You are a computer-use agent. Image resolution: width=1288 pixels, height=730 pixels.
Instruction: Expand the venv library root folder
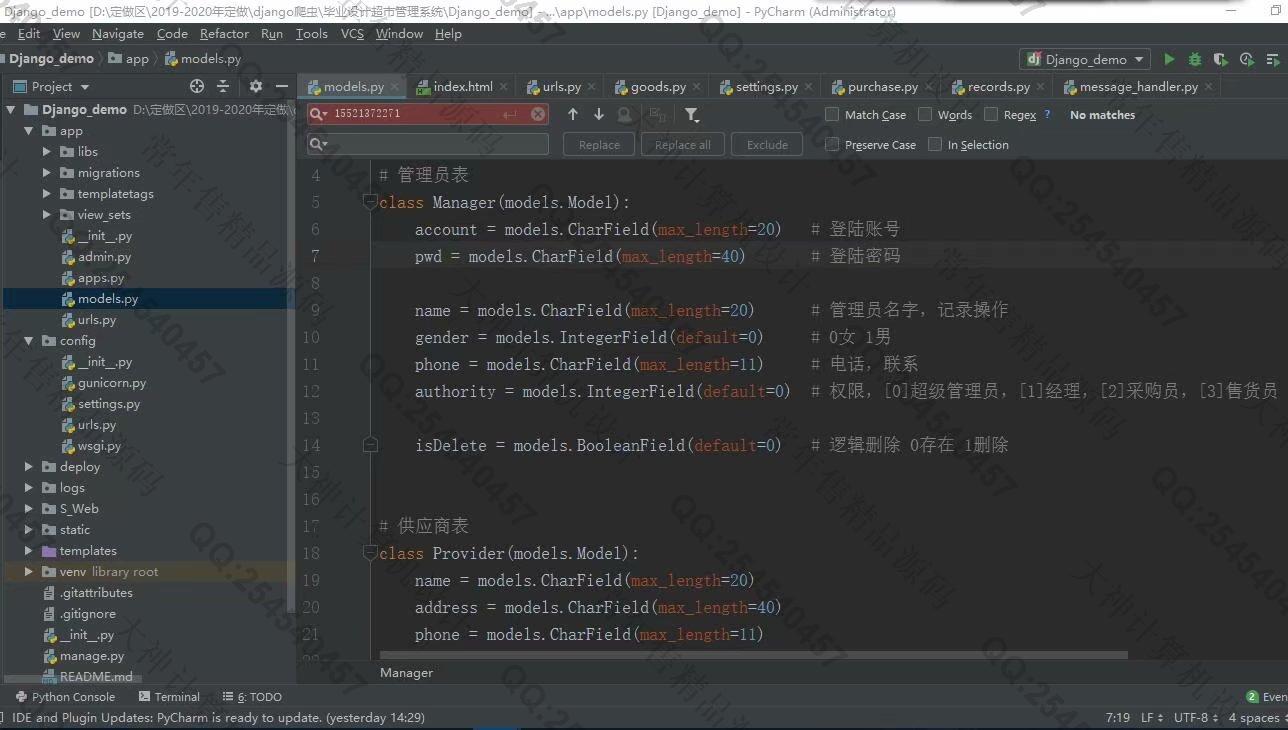pos(29,572)
